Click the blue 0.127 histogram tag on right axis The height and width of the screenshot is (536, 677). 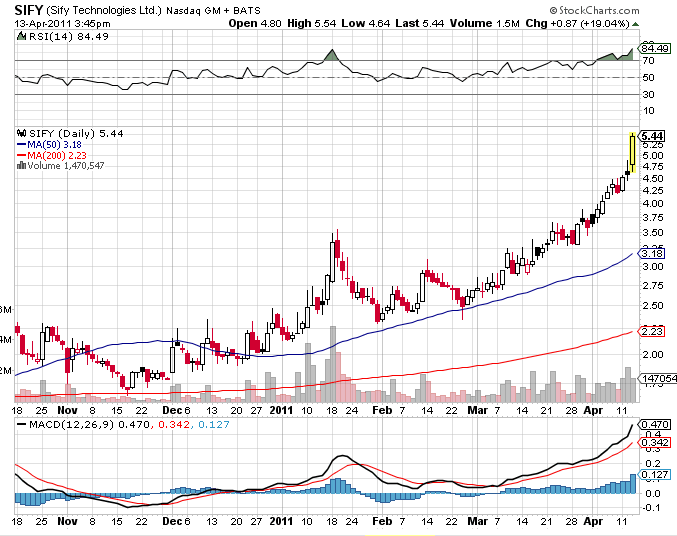655,475
